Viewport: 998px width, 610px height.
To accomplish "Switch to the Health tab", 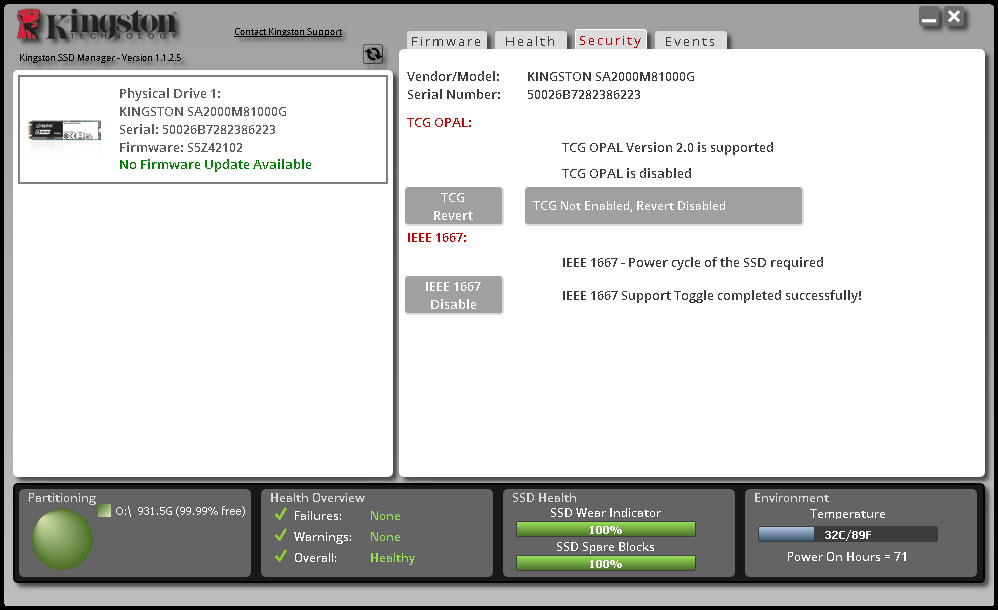I will [x=530, y=41].
